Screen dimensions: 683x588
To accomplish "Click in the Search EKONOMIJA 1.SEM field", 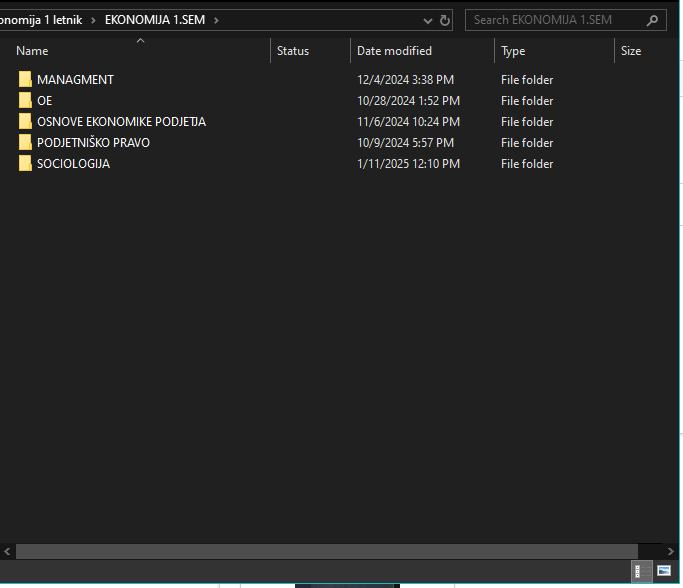I will 555,20.
